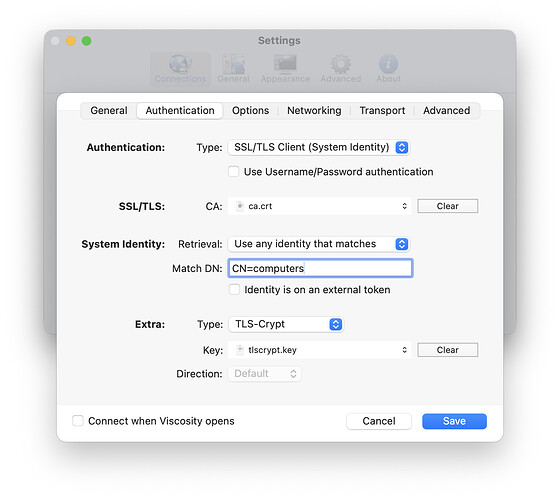Enable Connect when Viscosity opens
The width and height of the screenshot is (559, 500).
pos(78,421)
